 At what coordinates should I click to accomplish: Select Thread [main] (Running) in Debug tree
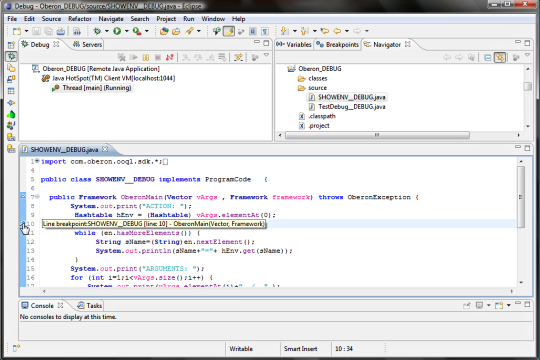[x=92, y=88]
